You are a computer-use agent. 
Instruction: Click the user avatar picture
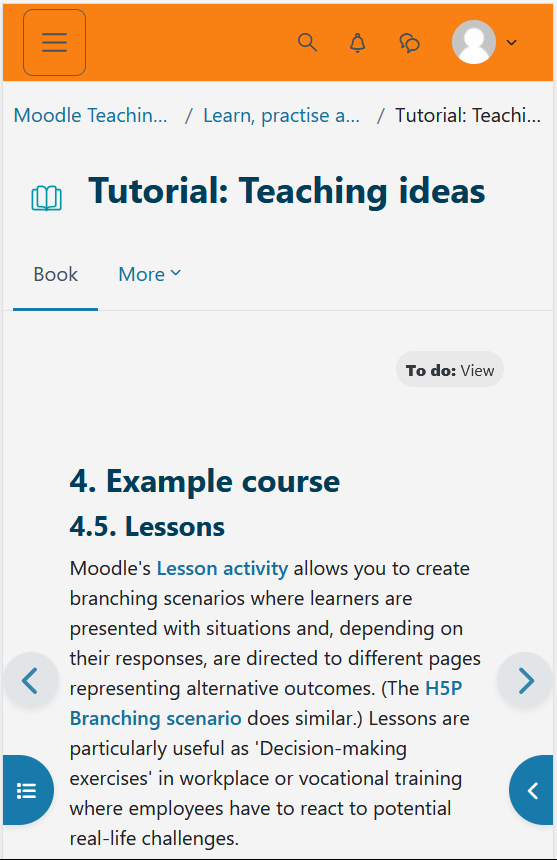(474, 42)
